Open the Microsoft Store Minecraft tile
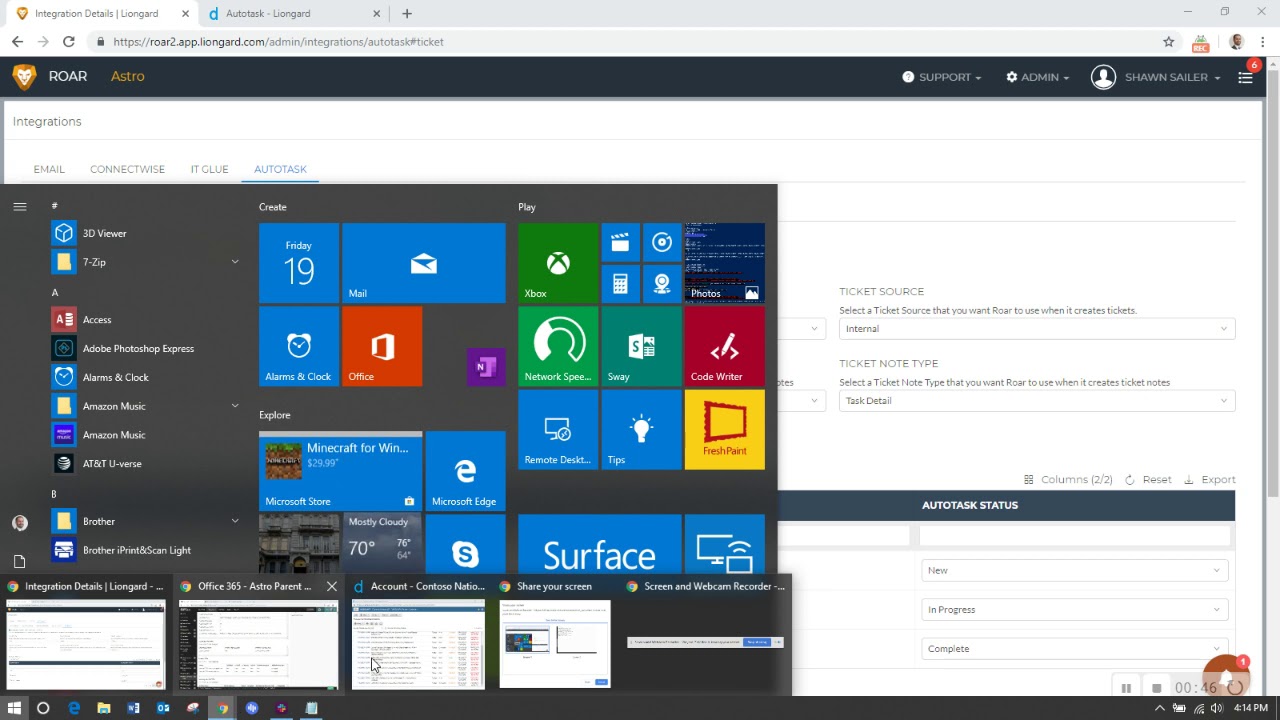Viewport: 1280px width, 720px height. click(x=341, y=471)
